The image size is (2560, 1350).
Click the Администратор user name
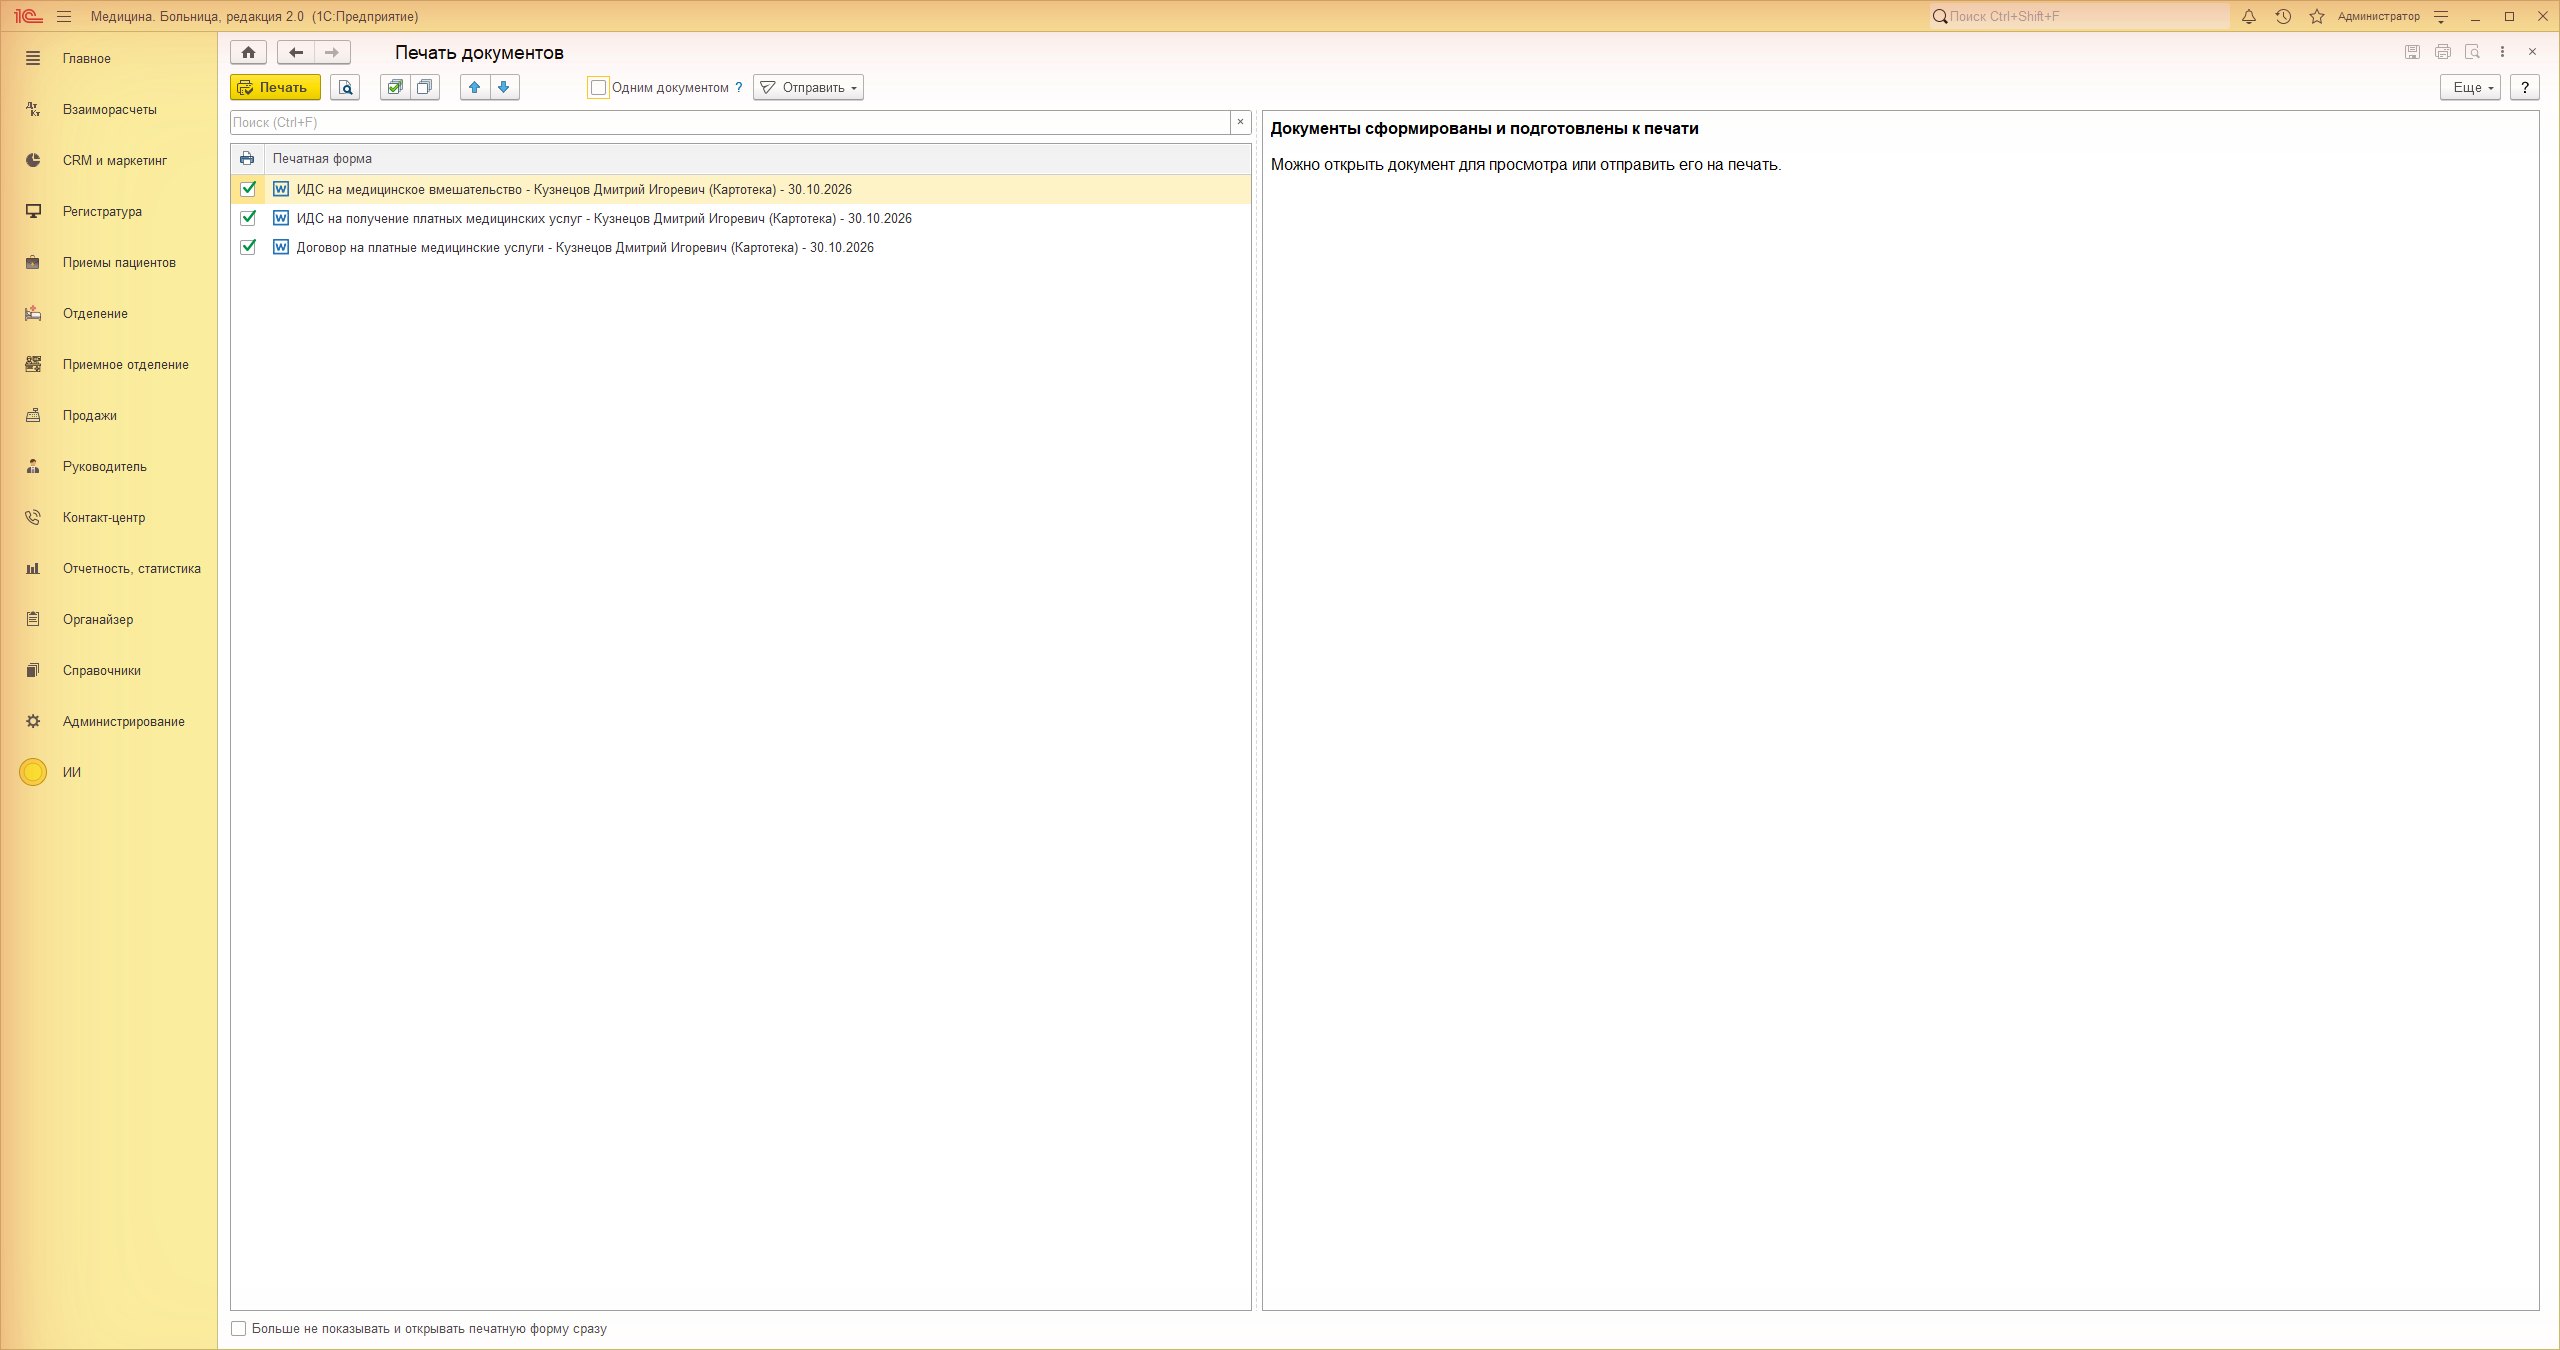2379,16
